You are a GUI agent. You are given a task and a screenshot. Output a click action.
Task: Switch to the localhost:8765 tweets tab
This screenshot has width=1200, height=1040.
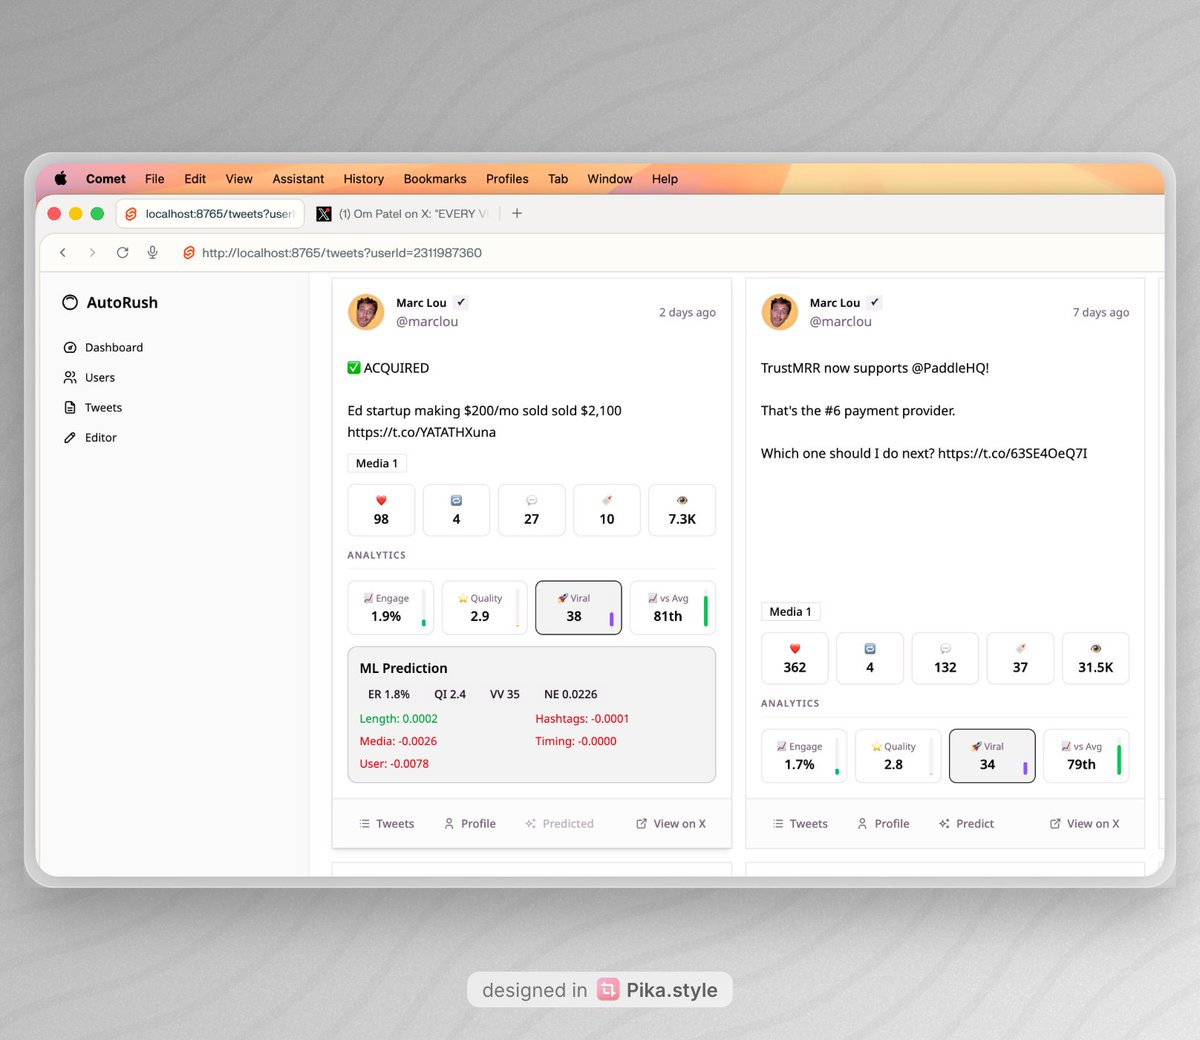tap(210, 214)
